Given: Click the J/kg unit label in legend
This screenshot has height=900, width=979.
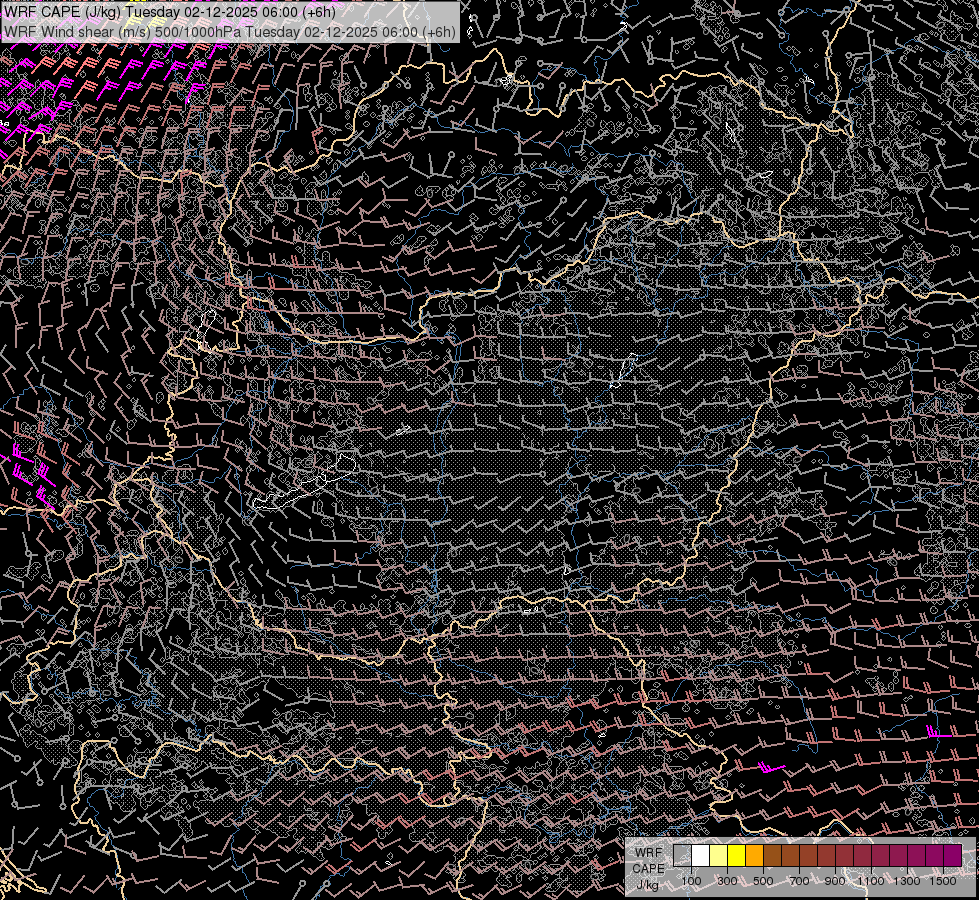Looking at the screenshot, I should point(648,886).
